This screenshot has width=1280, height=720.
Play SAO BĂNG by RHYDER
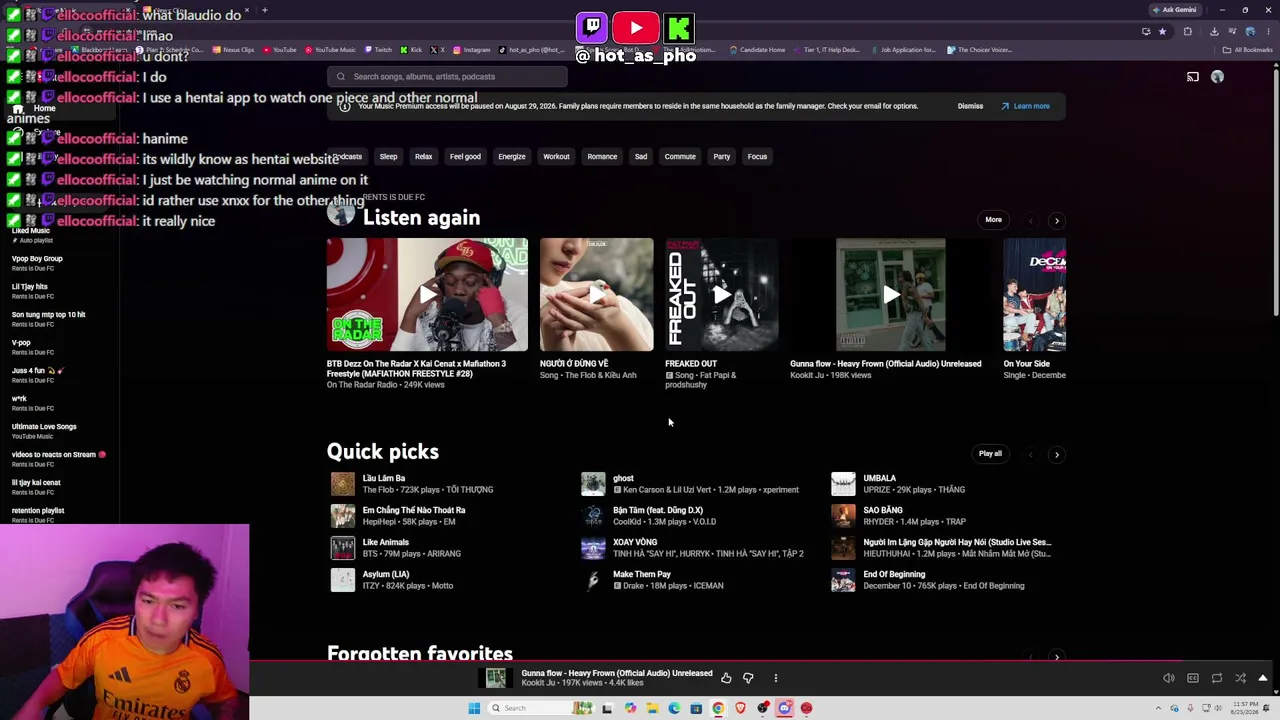[x=843, y=516]
